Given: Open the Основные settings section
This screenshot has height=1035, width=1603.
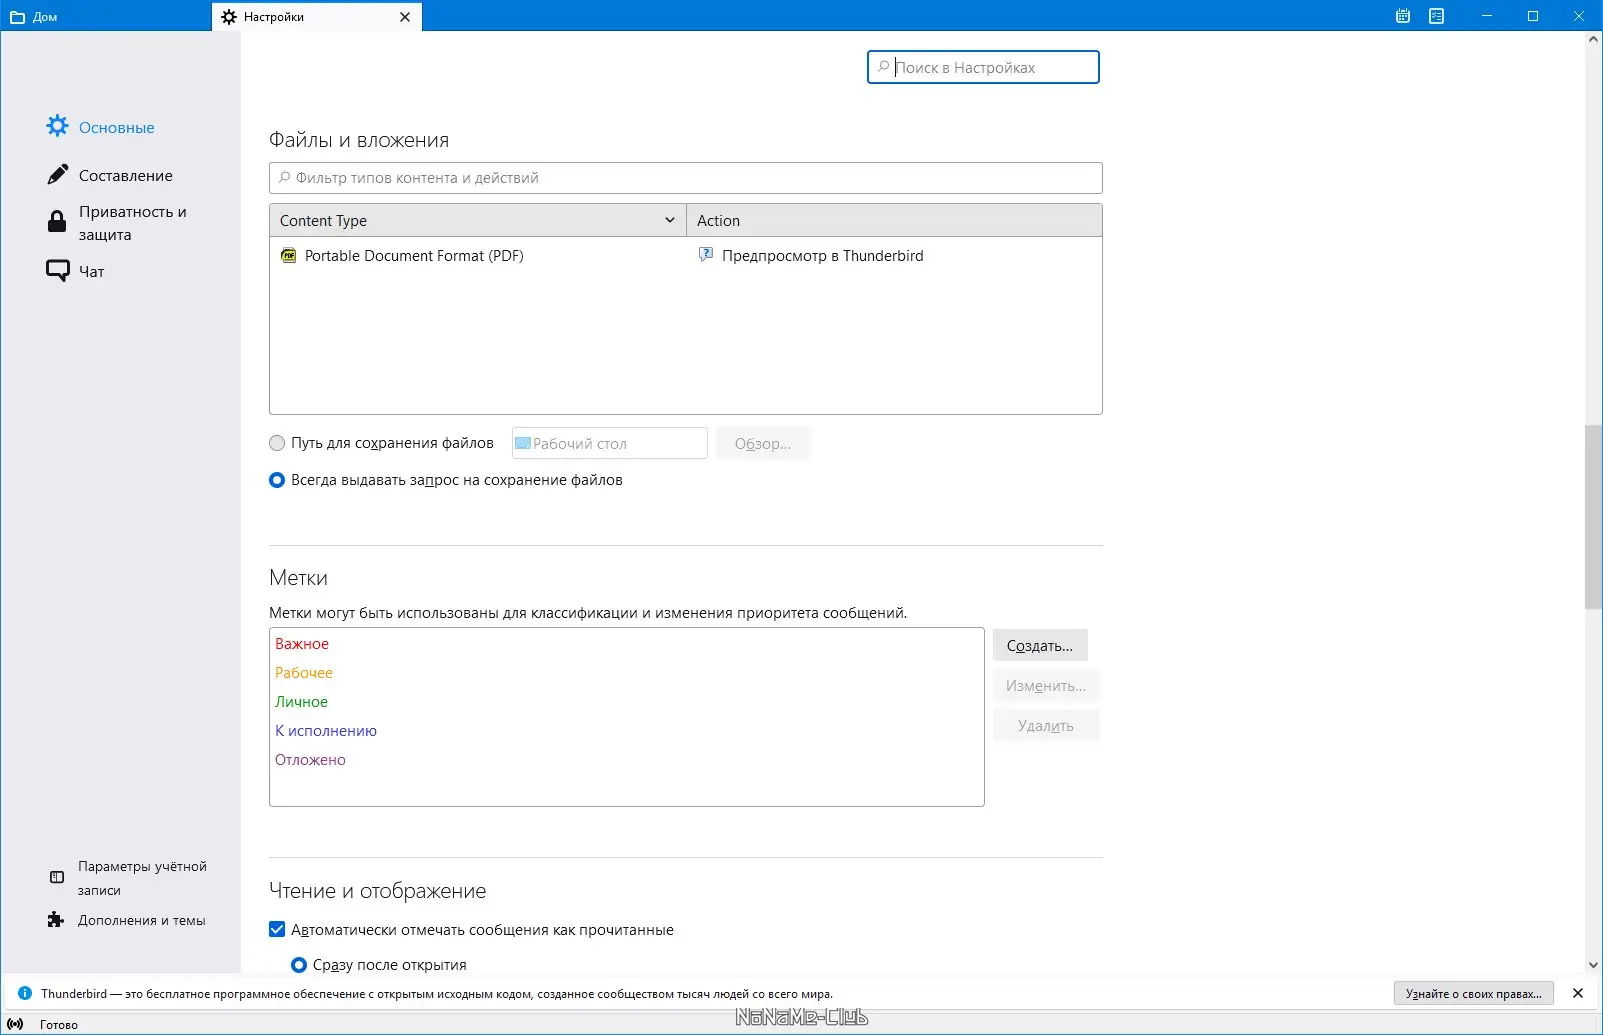Looking at the screenshot, I should pyautogui.click(x=101, y=127).
